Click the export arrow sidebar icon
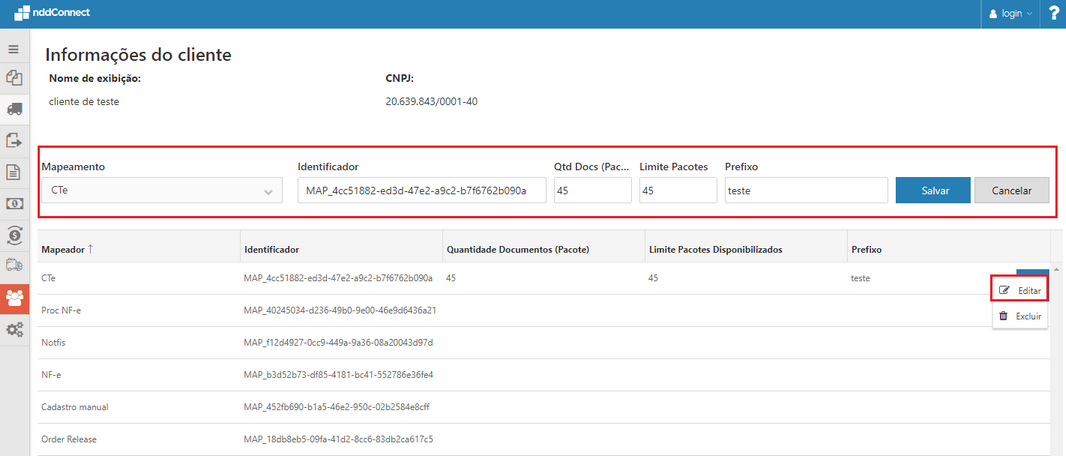The width and height of the screenshot is (1066, 456). [14, 140]
